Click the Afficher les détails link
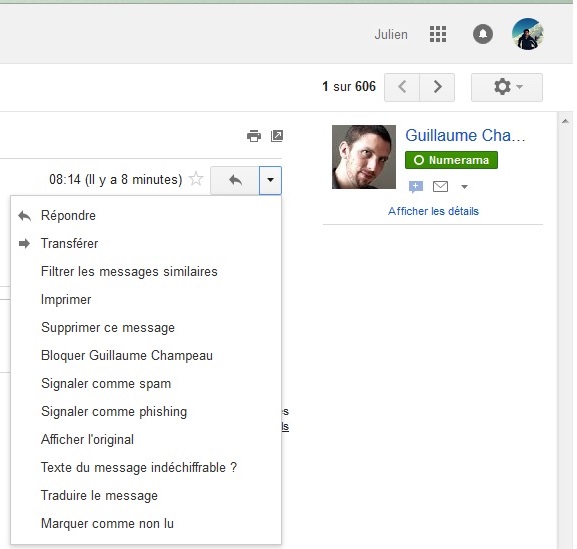 tap(433, 211)
